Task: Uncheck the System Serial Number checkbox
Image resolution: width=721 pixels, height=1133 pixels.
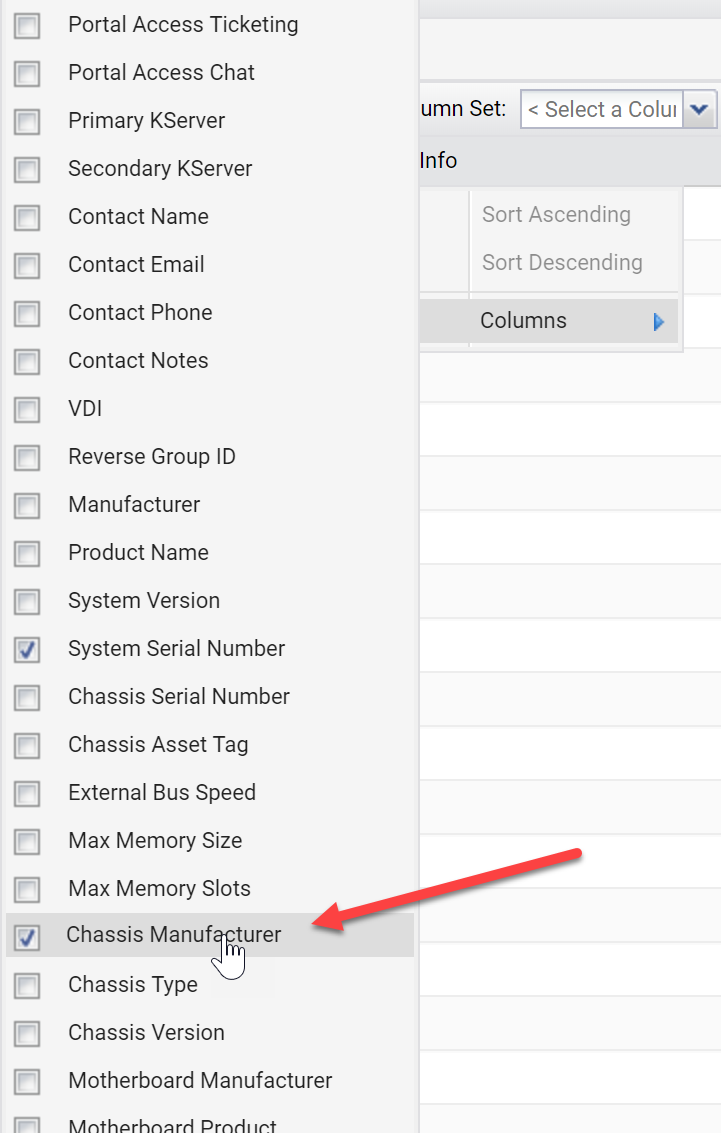Action: coord(27,649)
